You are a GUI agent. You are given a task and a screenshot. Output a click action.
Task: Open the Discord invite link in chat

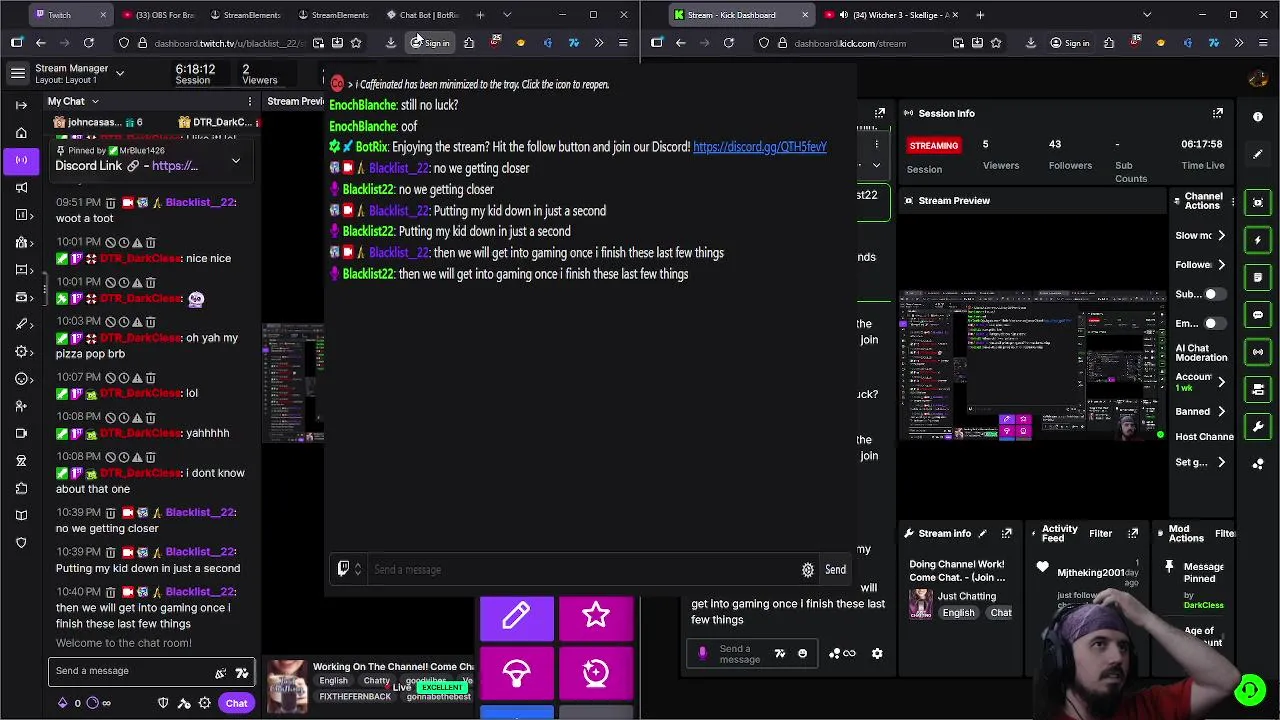pyautogui.click(x=760, y=147)
